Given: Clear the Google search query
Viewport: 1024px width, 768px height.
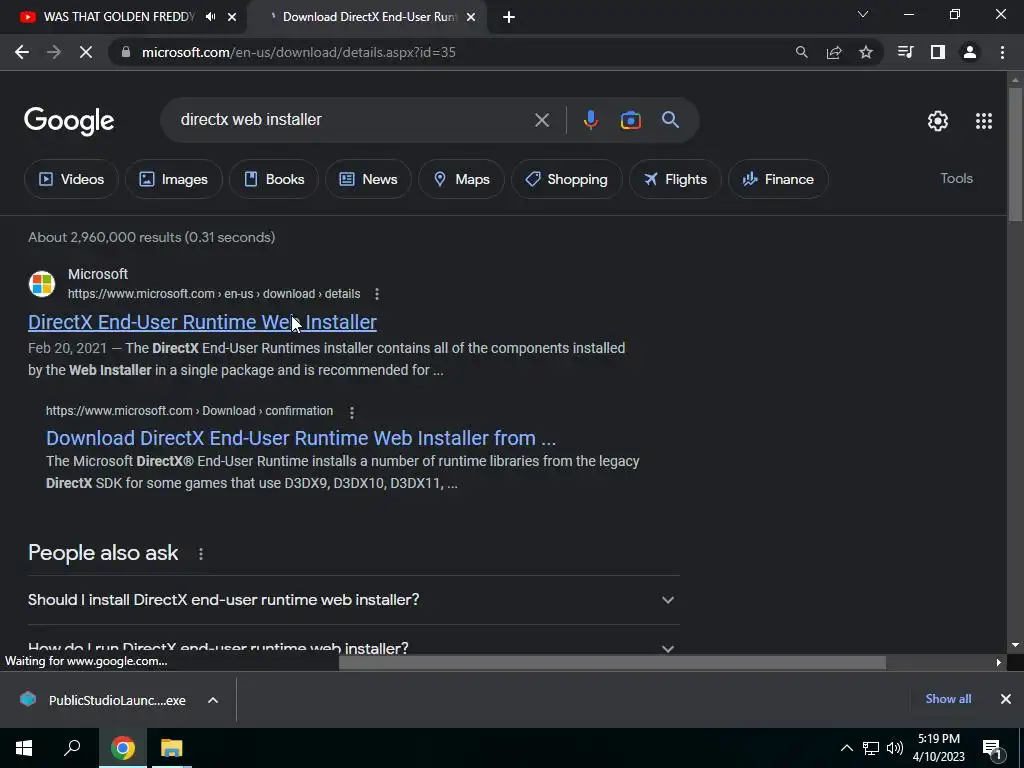Looking at the screenshot, I should (x=541, y=120).
